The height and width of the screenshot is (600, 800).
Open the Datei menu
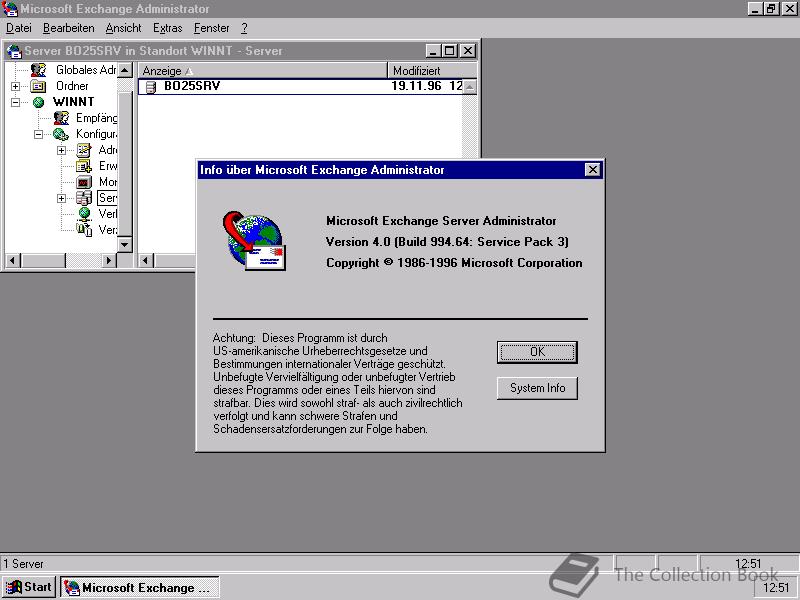click(x=19, y=28)
